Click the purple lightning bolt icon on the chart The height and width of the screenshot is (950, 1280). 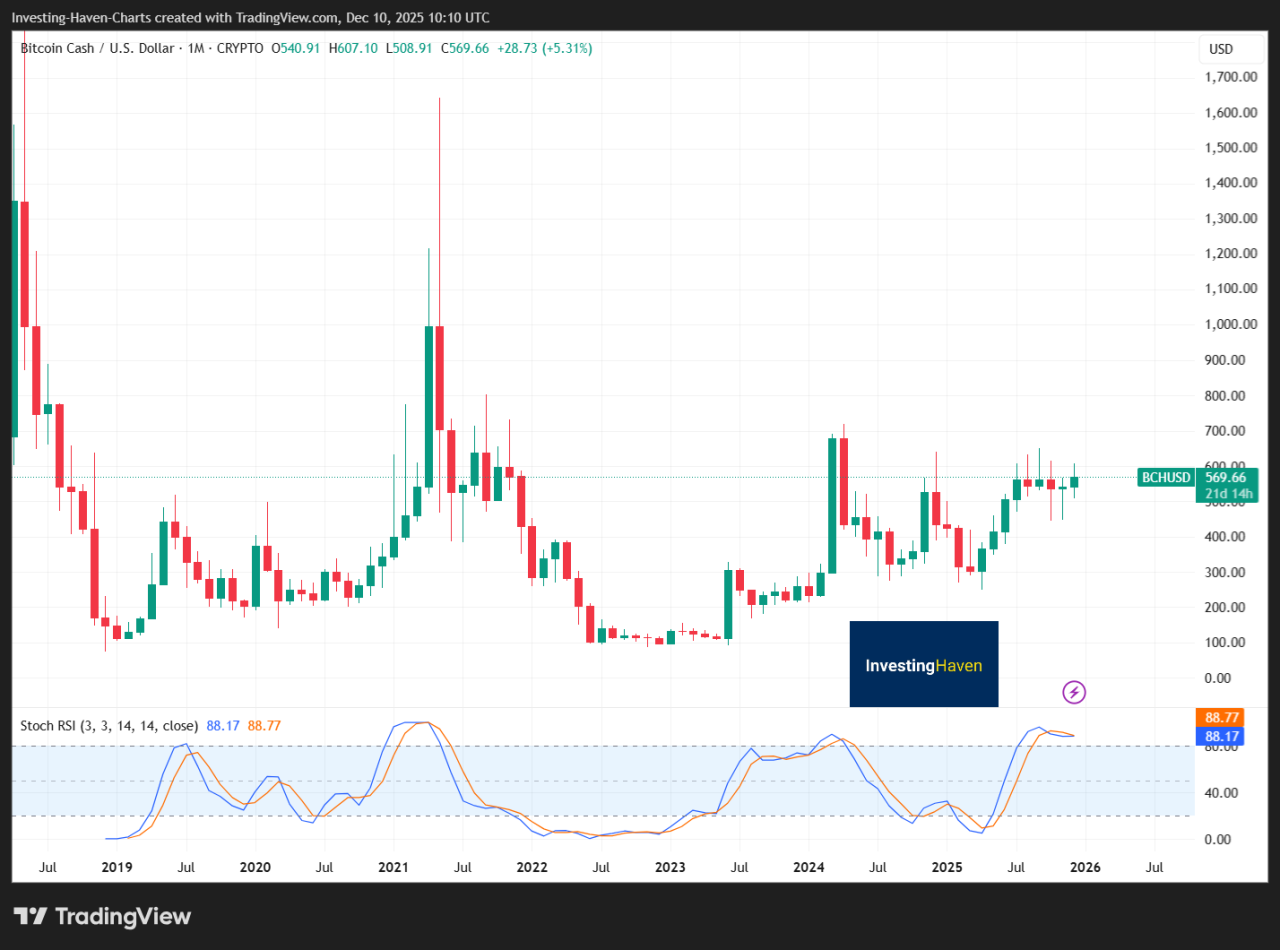1073,692
